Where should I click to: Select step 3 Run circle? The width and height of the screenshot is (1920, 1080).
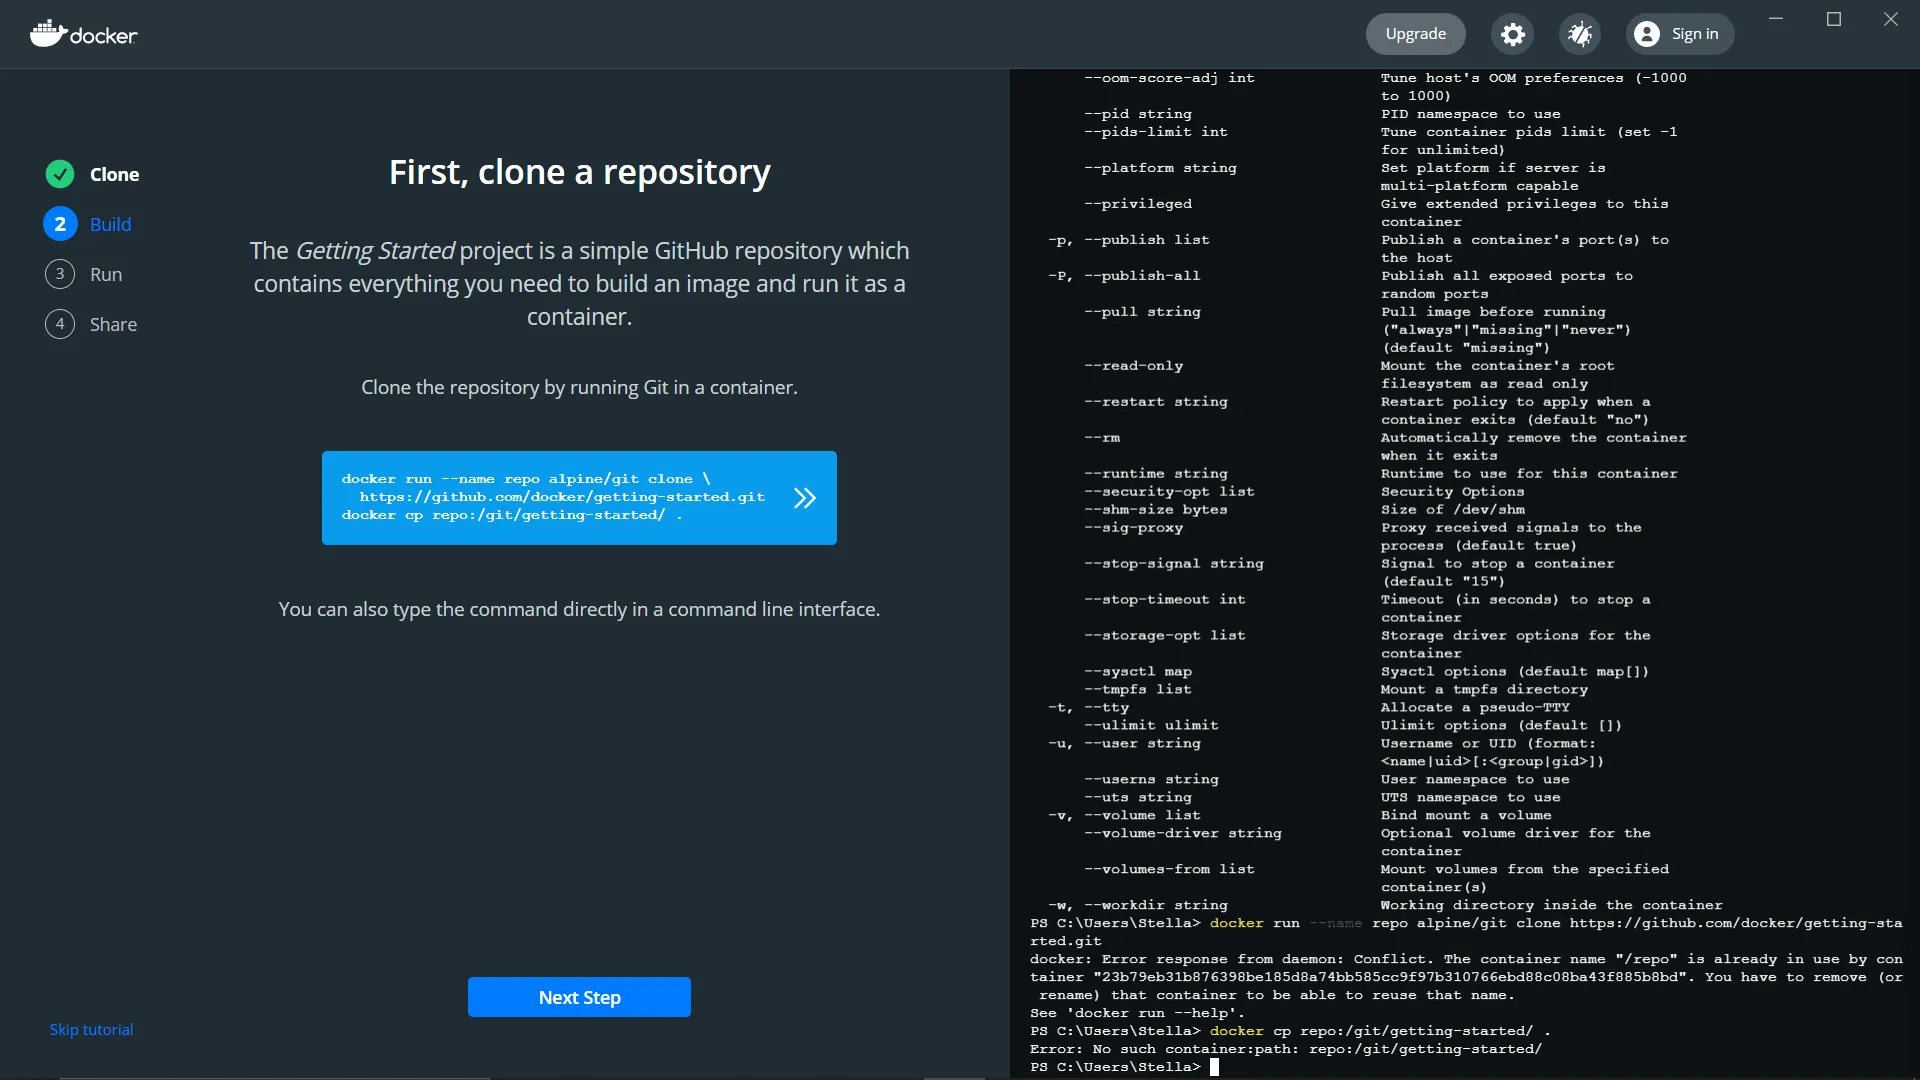pos(60,274)
